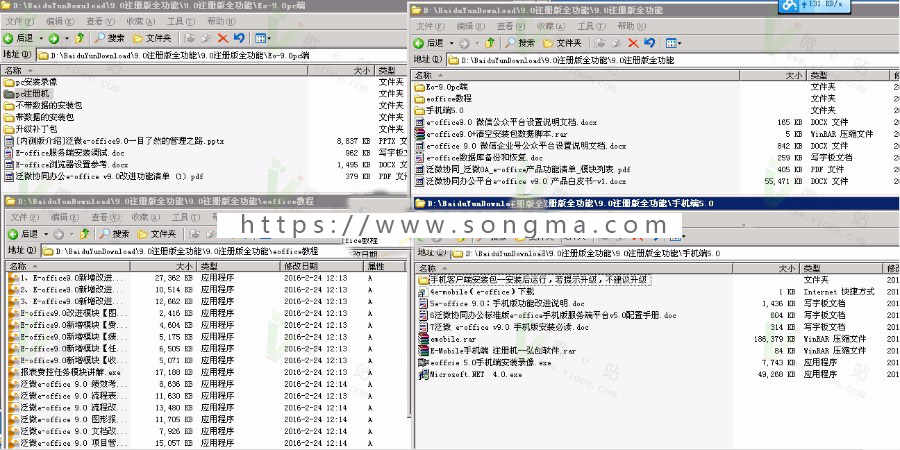Sort by 名称 column in Eo-9.0pc端 window
900x450 pixels.
[154, 70]
